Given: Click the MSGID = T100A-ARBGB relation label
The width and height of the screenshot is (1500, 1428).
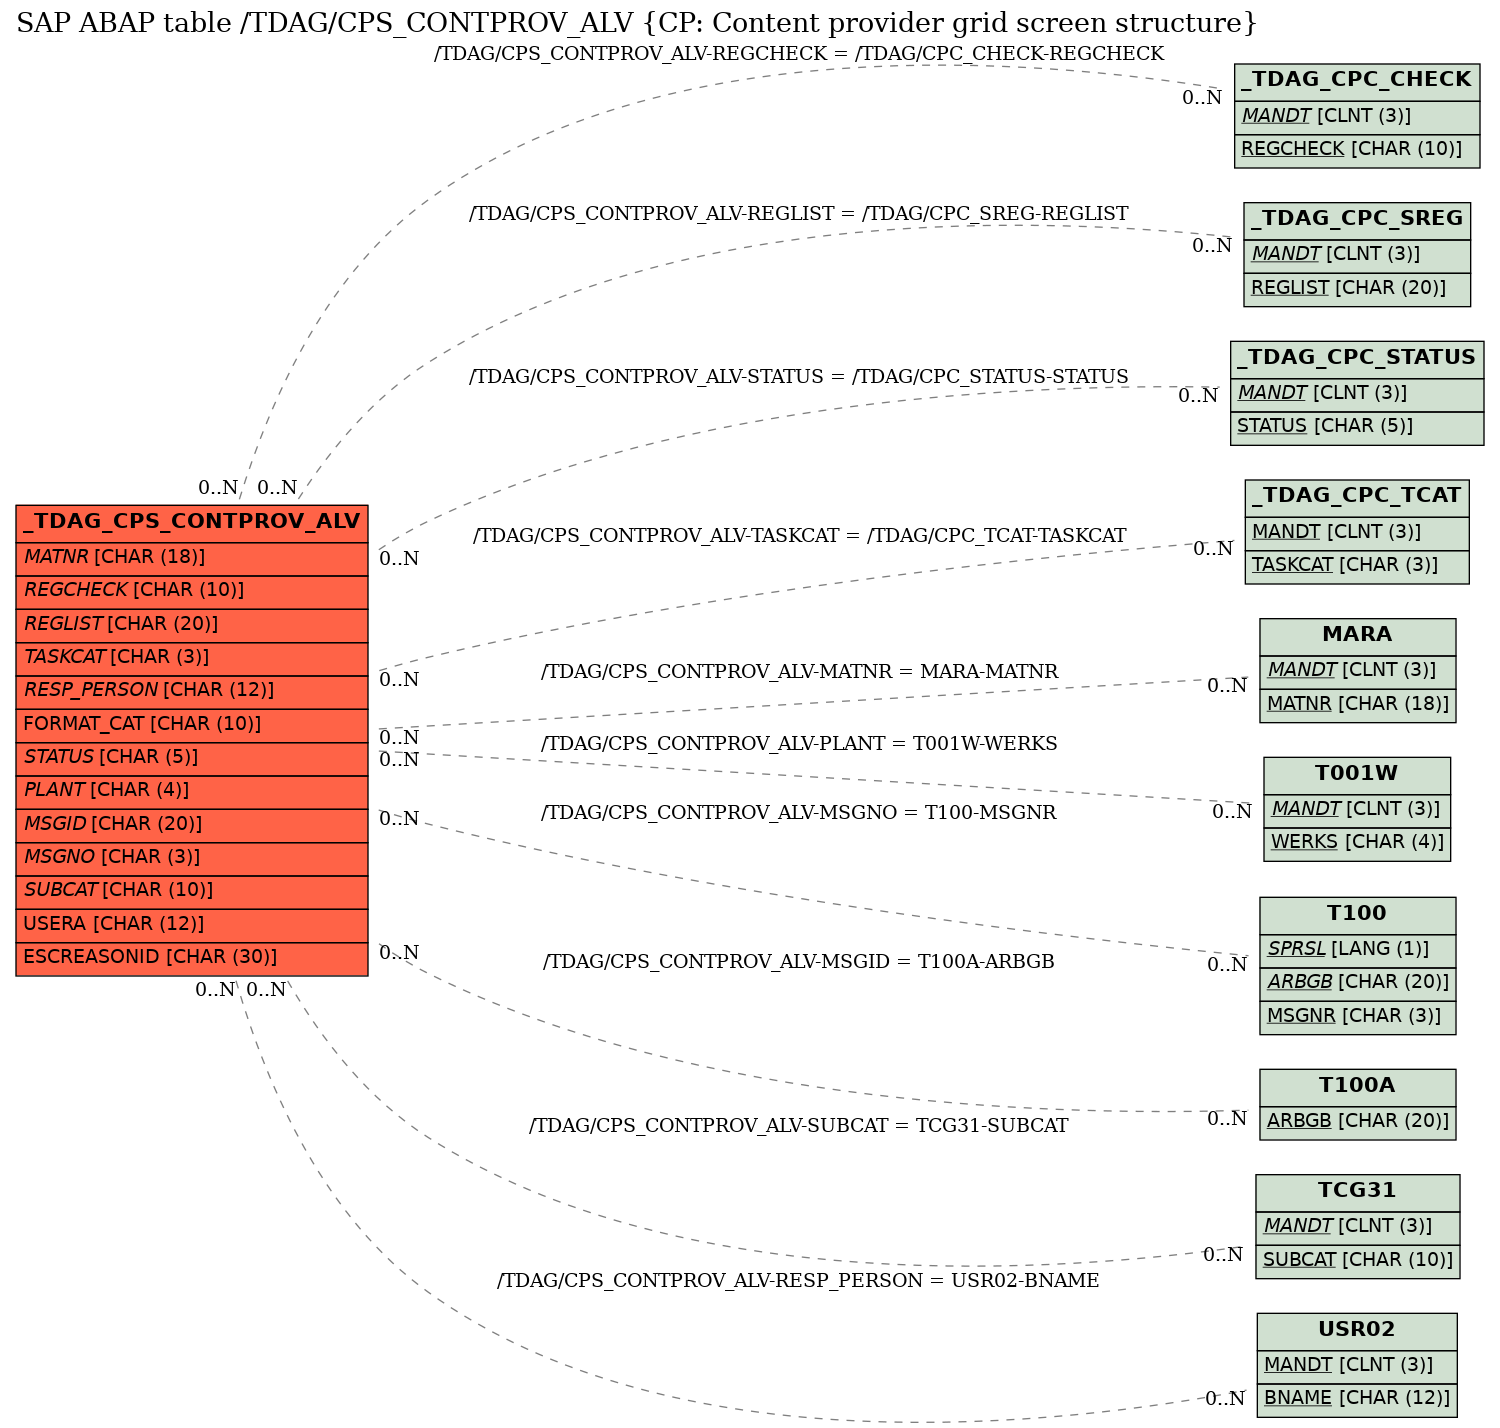Looking at the screenshot, I should click(x=799, y=962).
